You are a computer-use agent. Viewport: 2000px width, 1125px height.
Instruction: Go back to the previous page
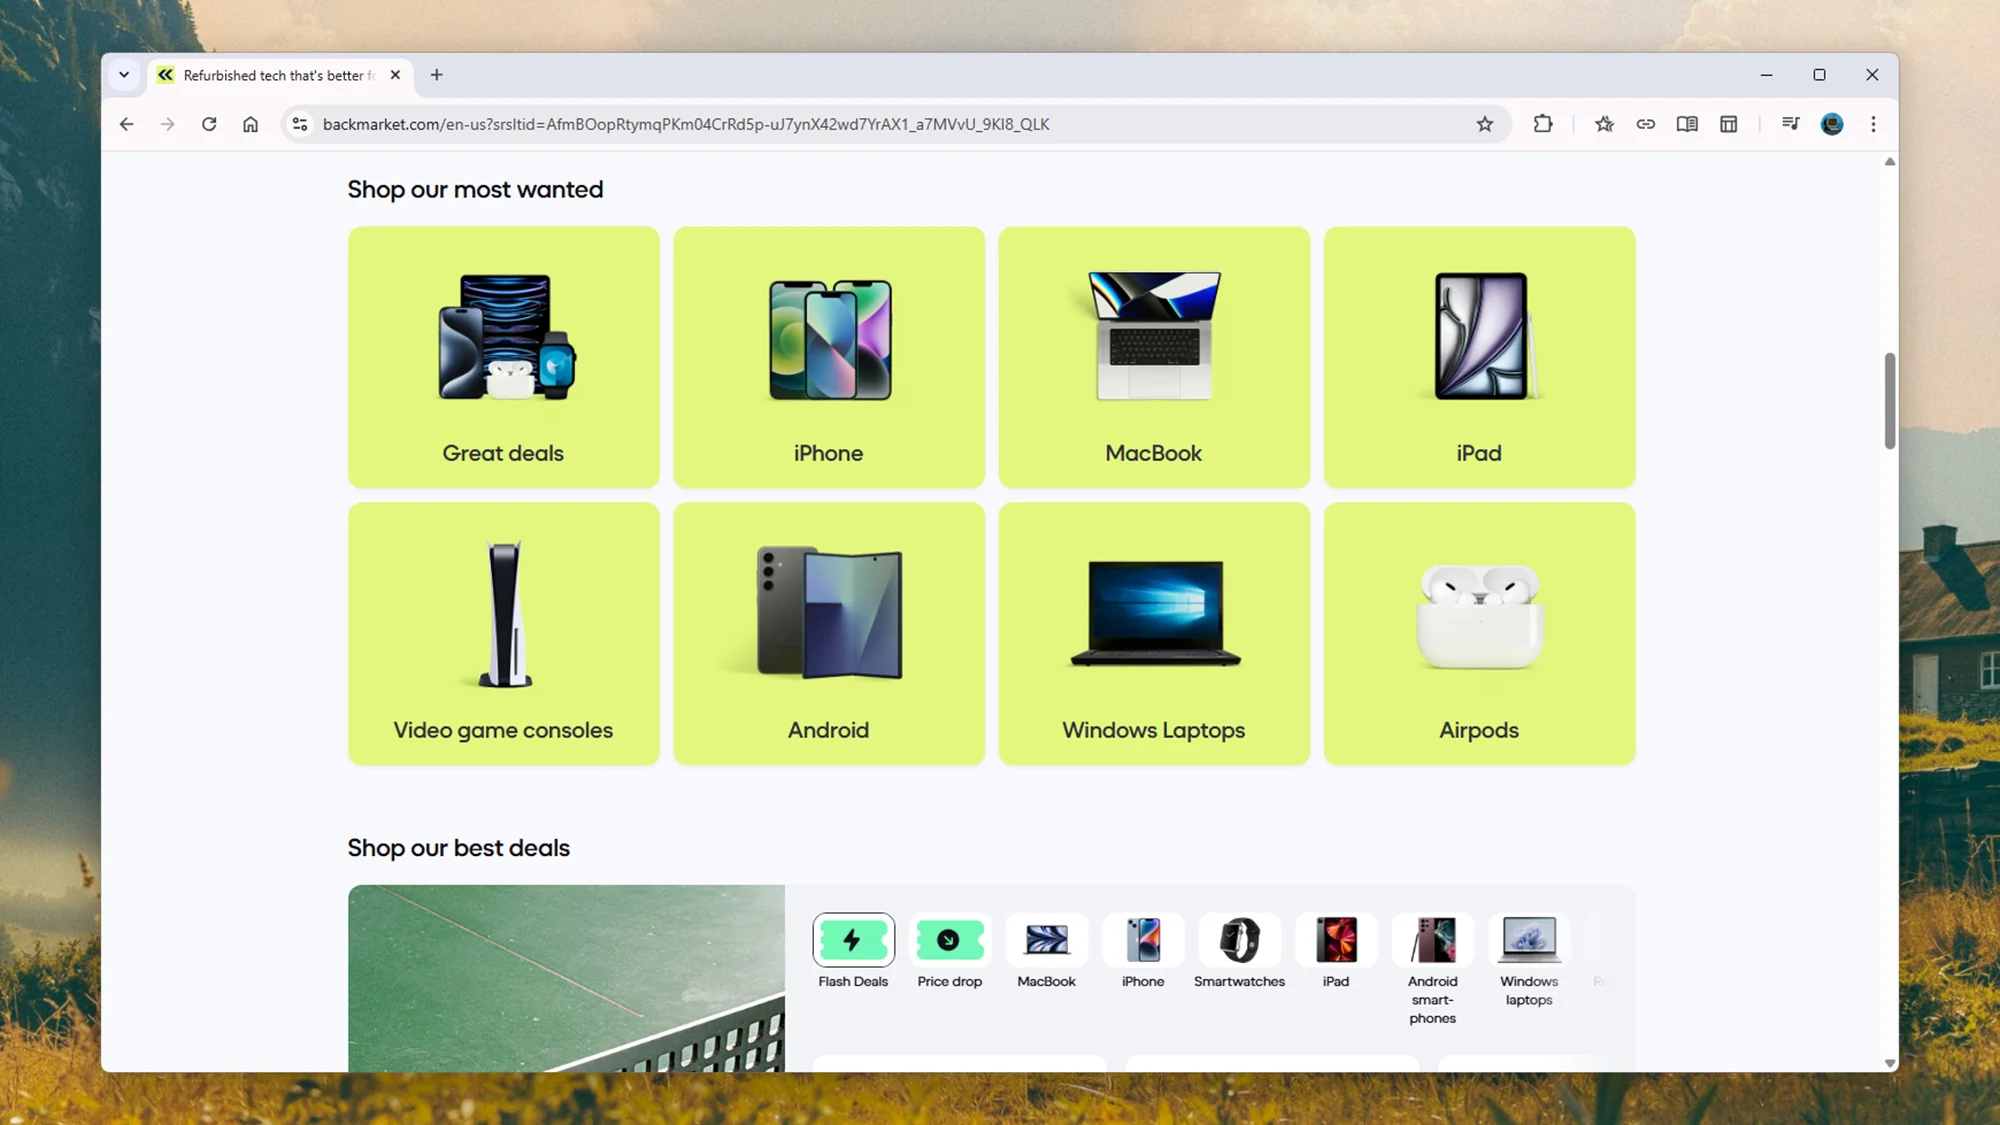(x=126, y=124)
